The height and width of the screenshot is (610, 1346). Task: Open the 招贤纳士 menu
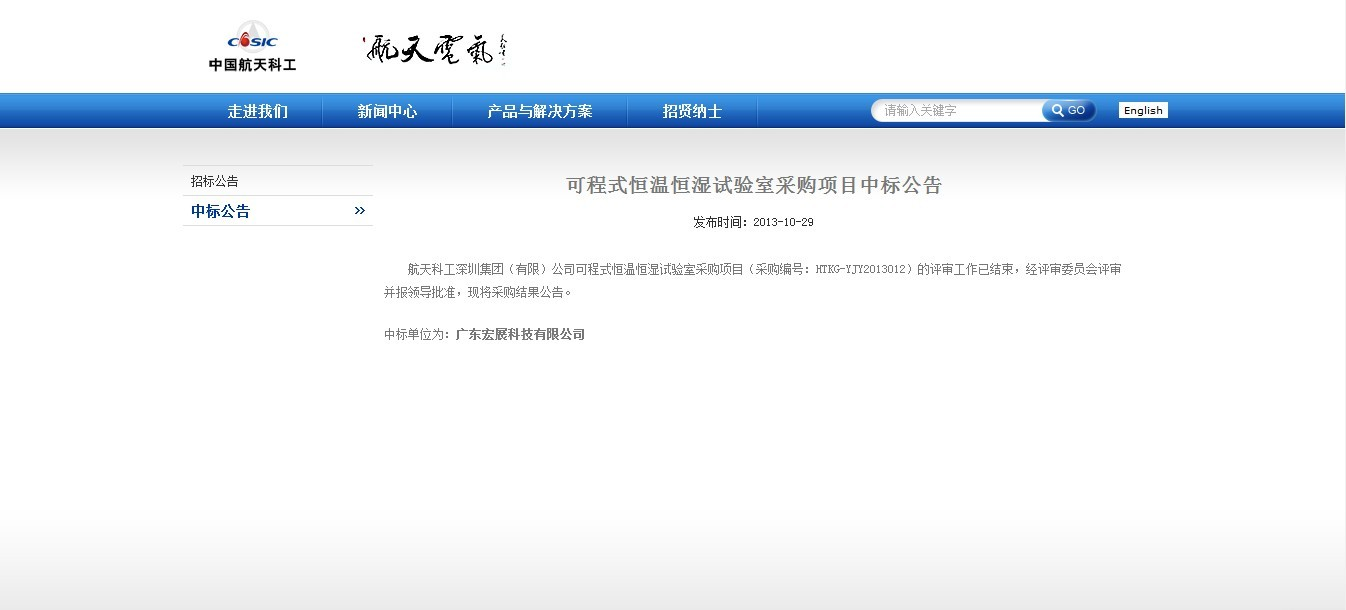point(692,111)
